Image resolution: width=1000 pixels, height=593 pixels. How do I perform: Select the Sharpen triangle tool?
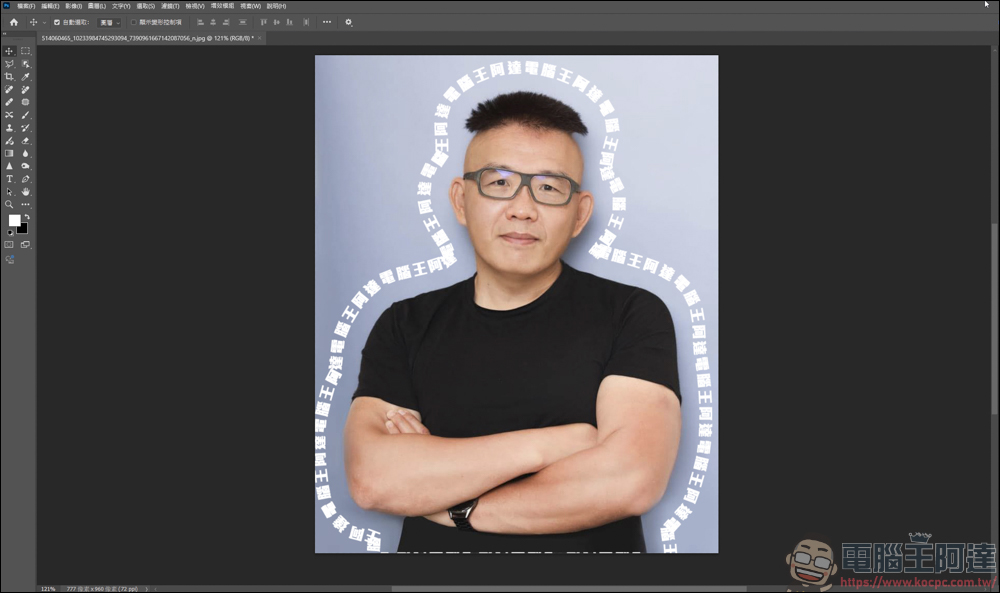(9, 166)
